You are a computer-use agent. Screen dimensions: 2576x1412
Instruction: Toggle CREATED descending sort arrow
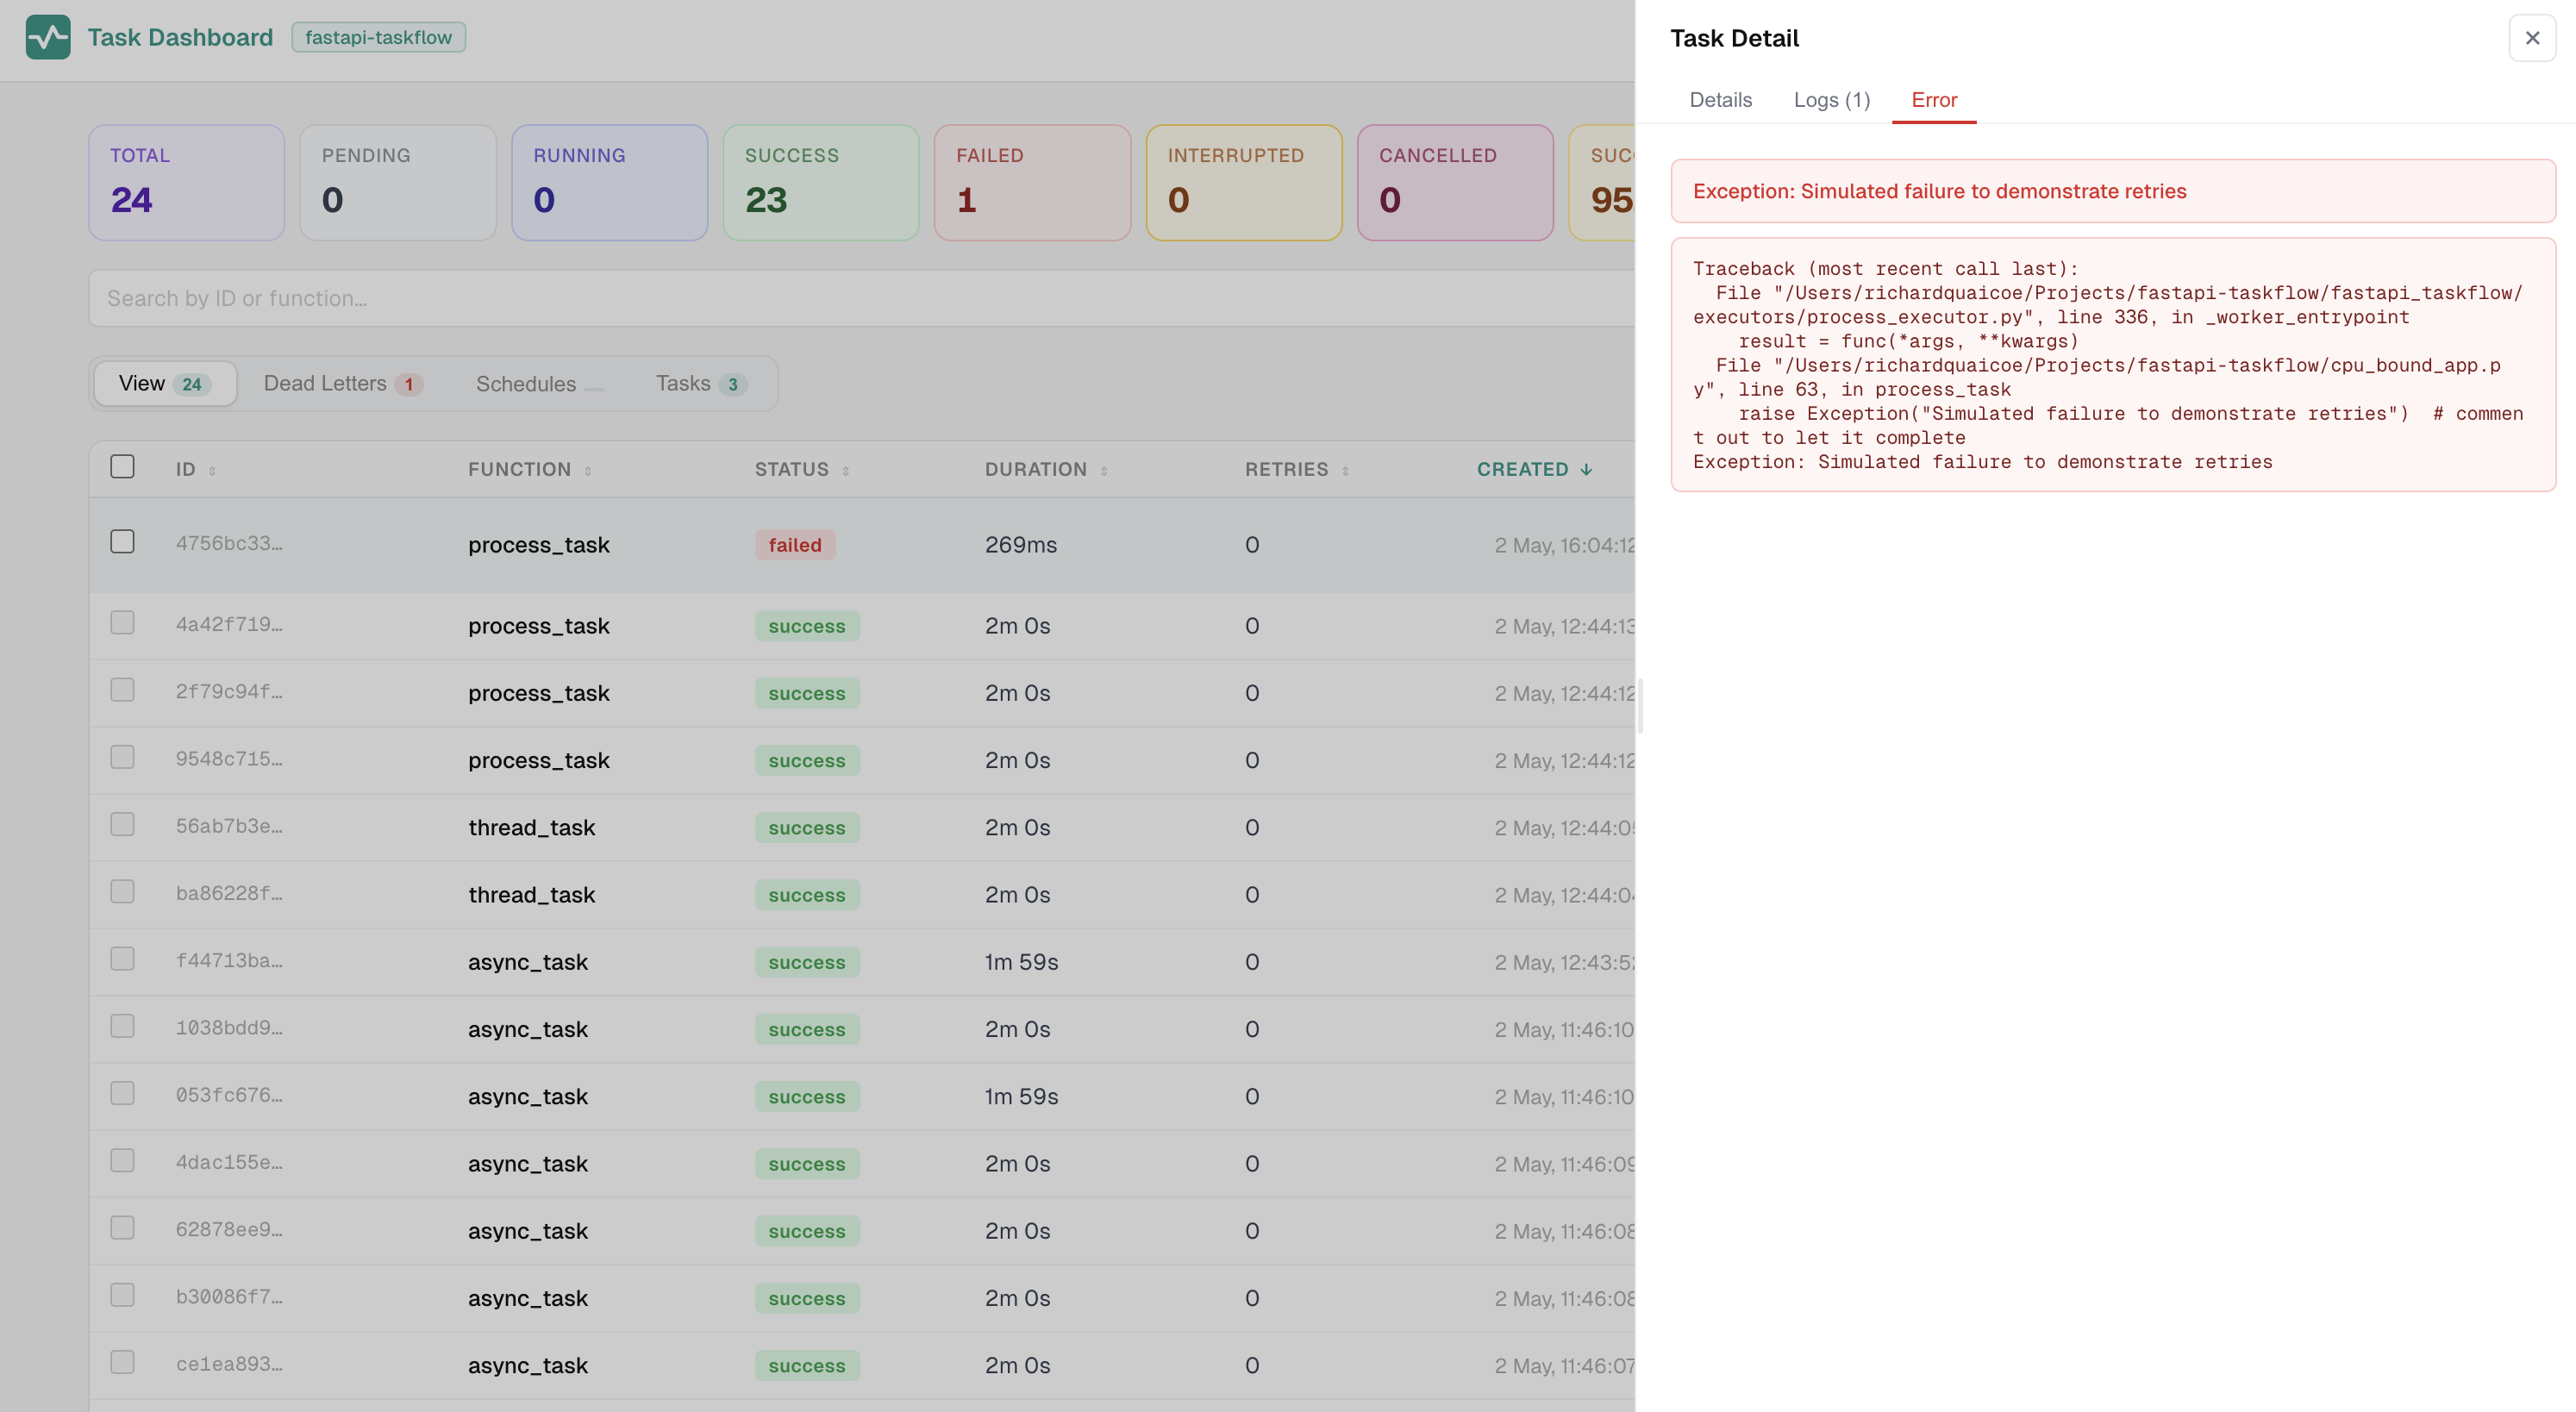pos(1586,469)
